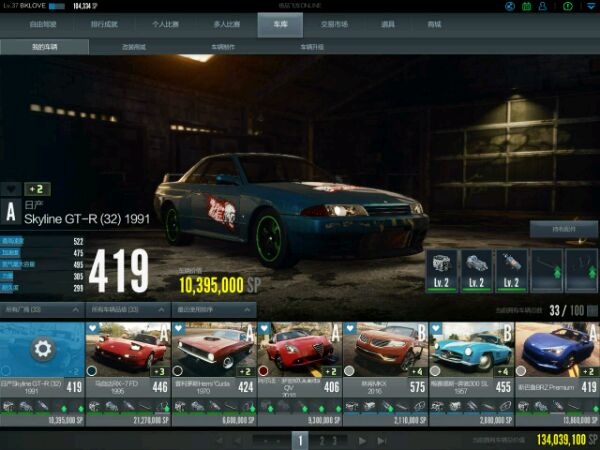The width and height of the screenshot is (600, 450).
Task: Toggle favorite heart on 300 SL card
Action: [436, 328]
